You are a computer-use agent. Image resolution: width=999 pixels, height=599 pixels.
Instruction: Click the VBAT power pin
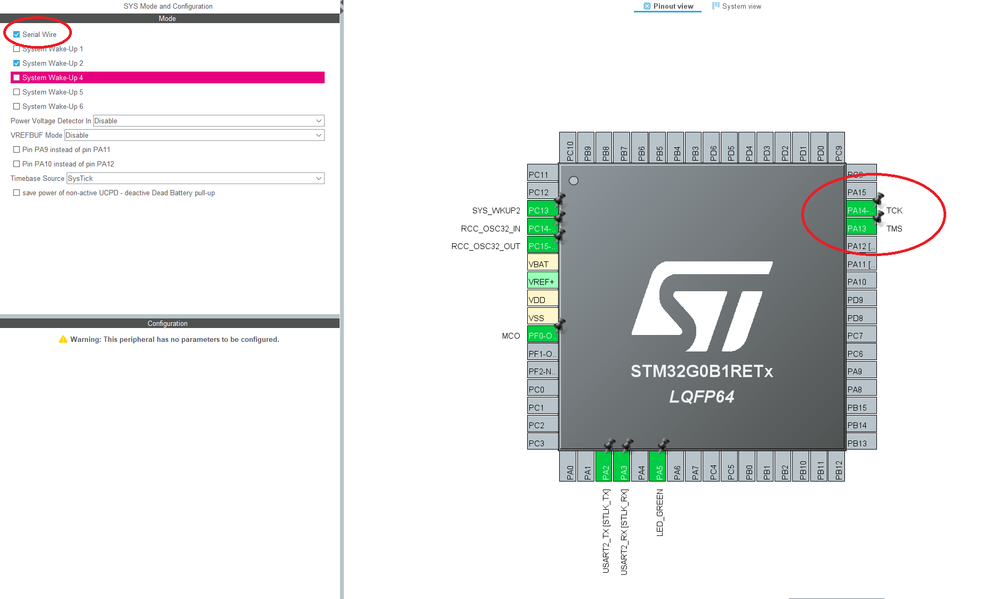pyautogui.click(x=543, y=264)
